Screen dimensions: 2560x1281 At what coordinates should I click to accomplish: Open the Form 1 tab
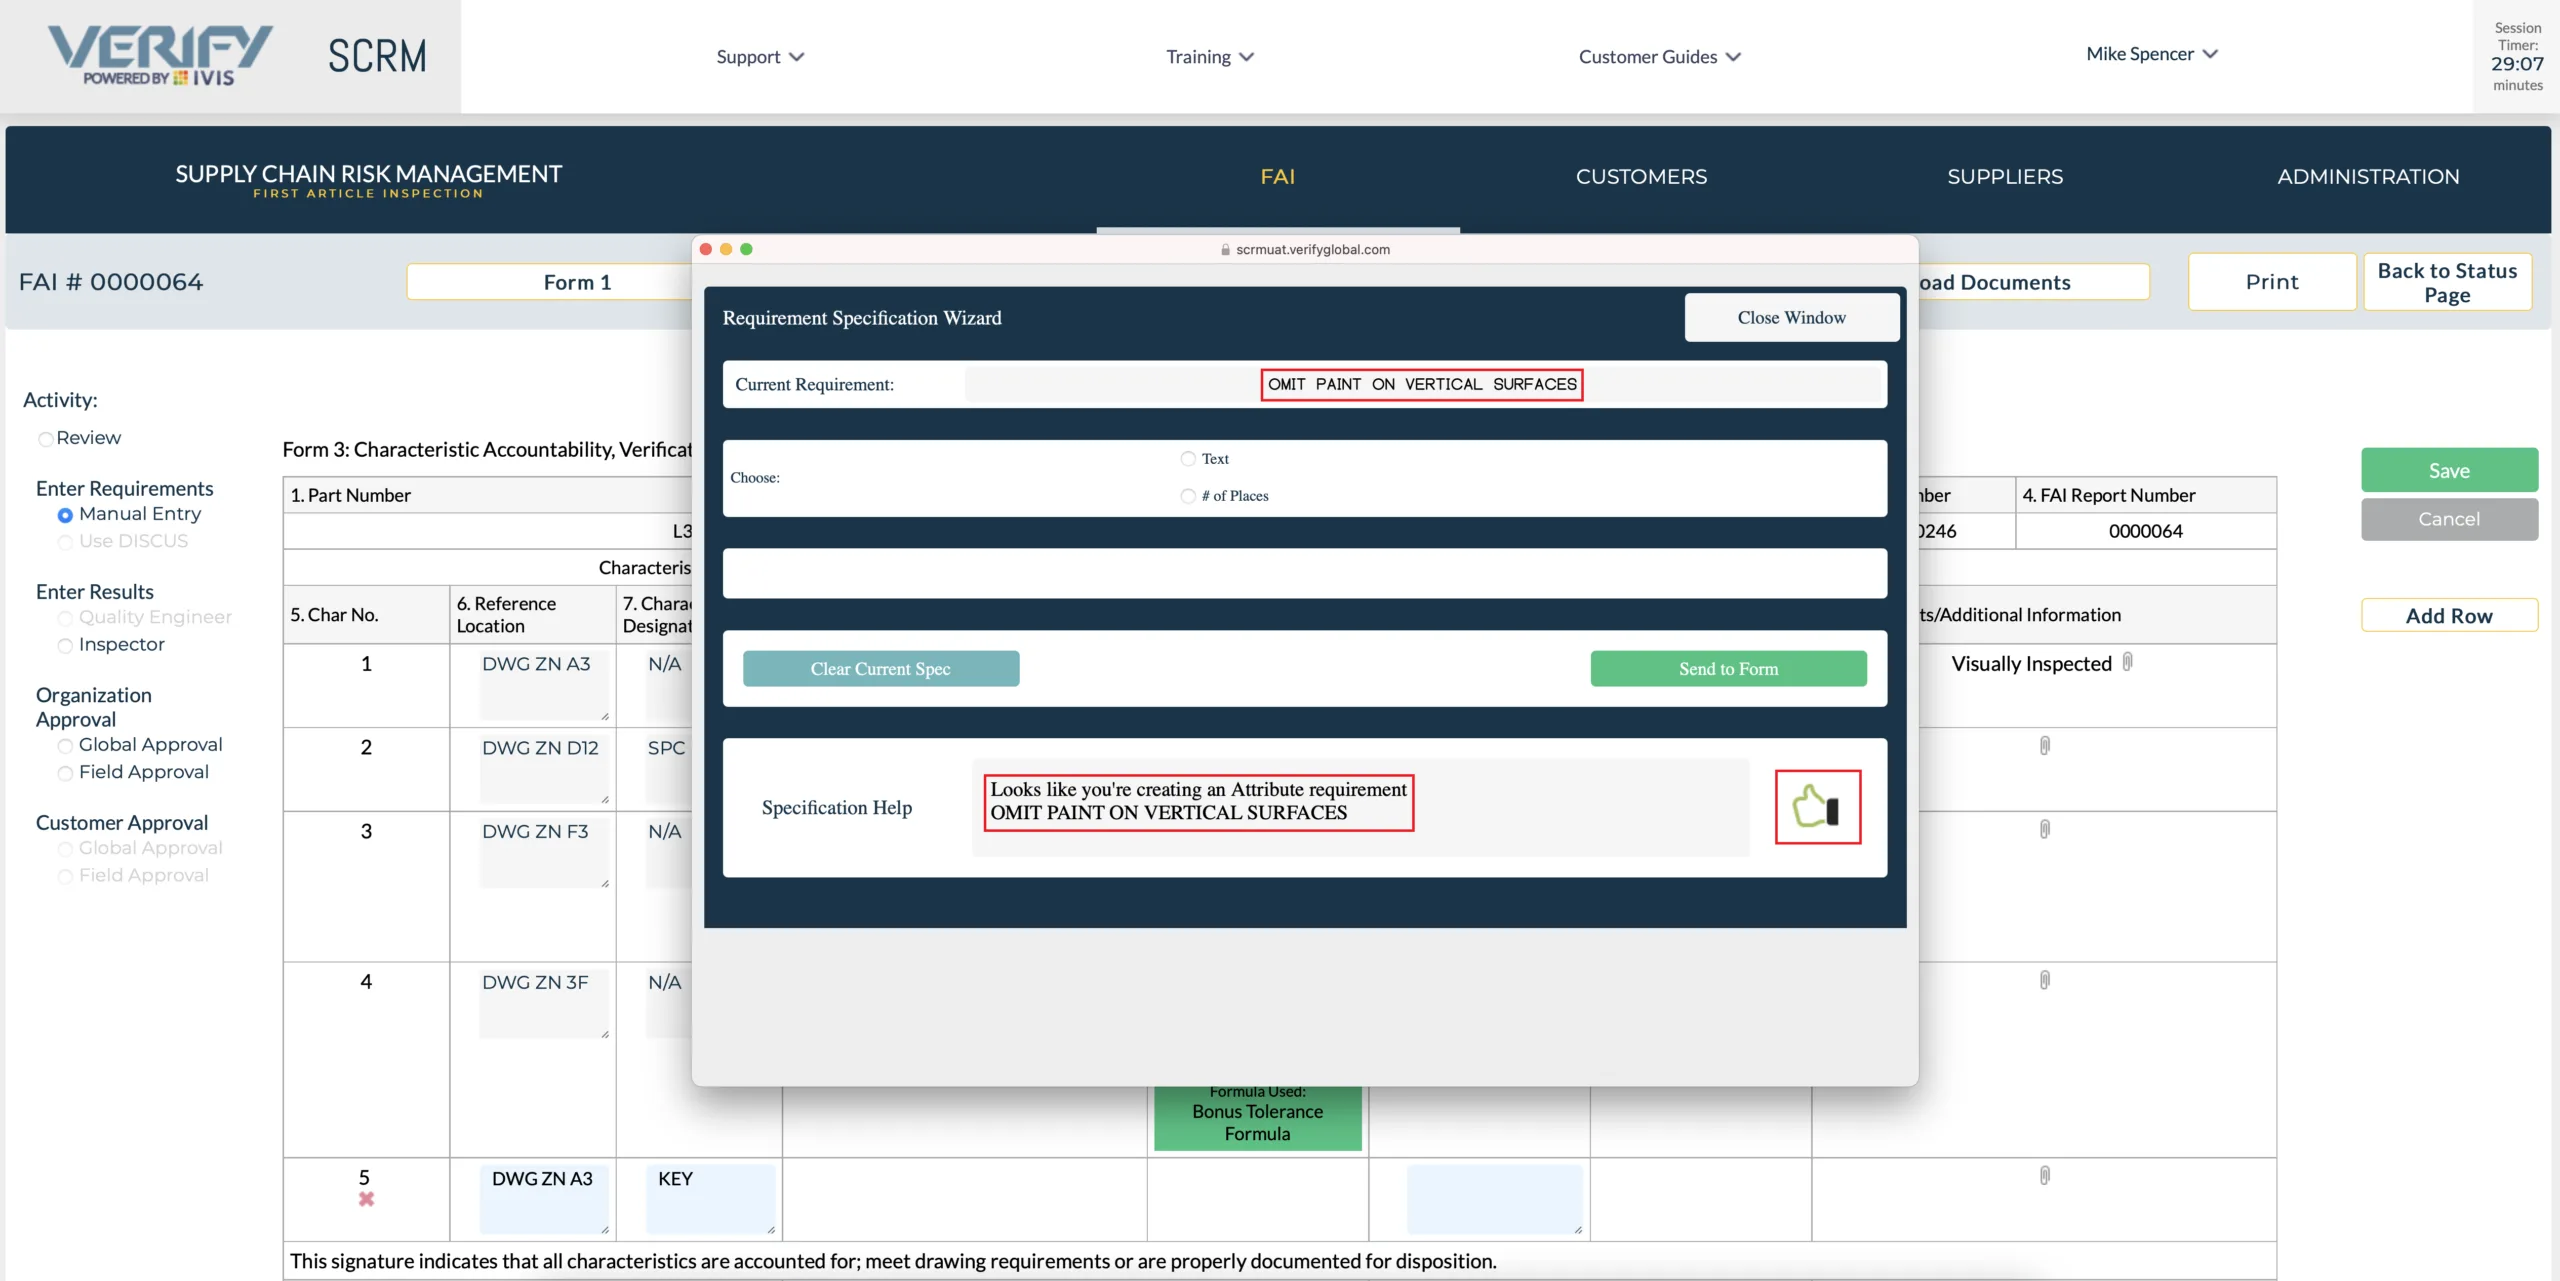(x=550, y=282)
